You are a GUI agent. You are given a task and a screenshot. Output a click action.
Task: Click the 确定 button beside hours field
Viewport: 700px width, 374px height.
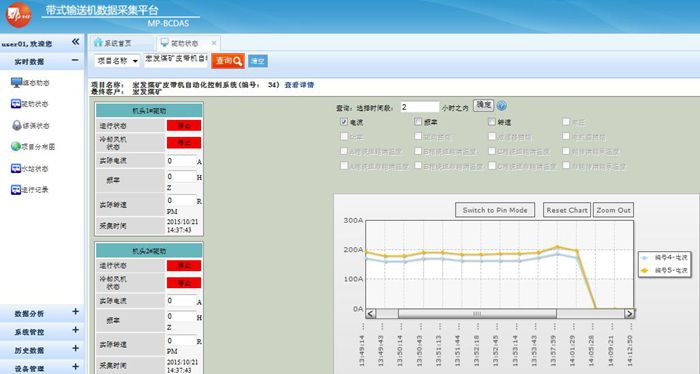point(483,105)
